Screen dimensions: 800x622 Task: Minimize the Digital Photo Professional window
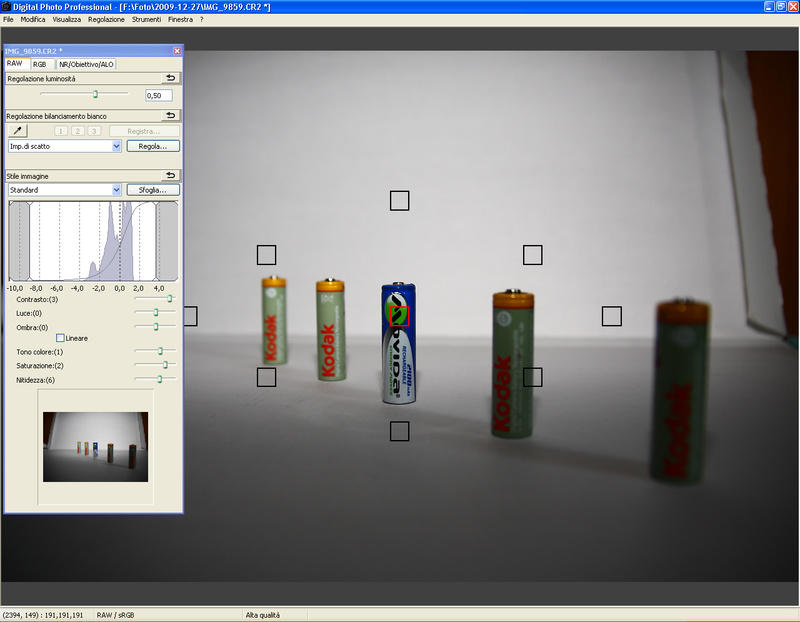click(769, 7)
